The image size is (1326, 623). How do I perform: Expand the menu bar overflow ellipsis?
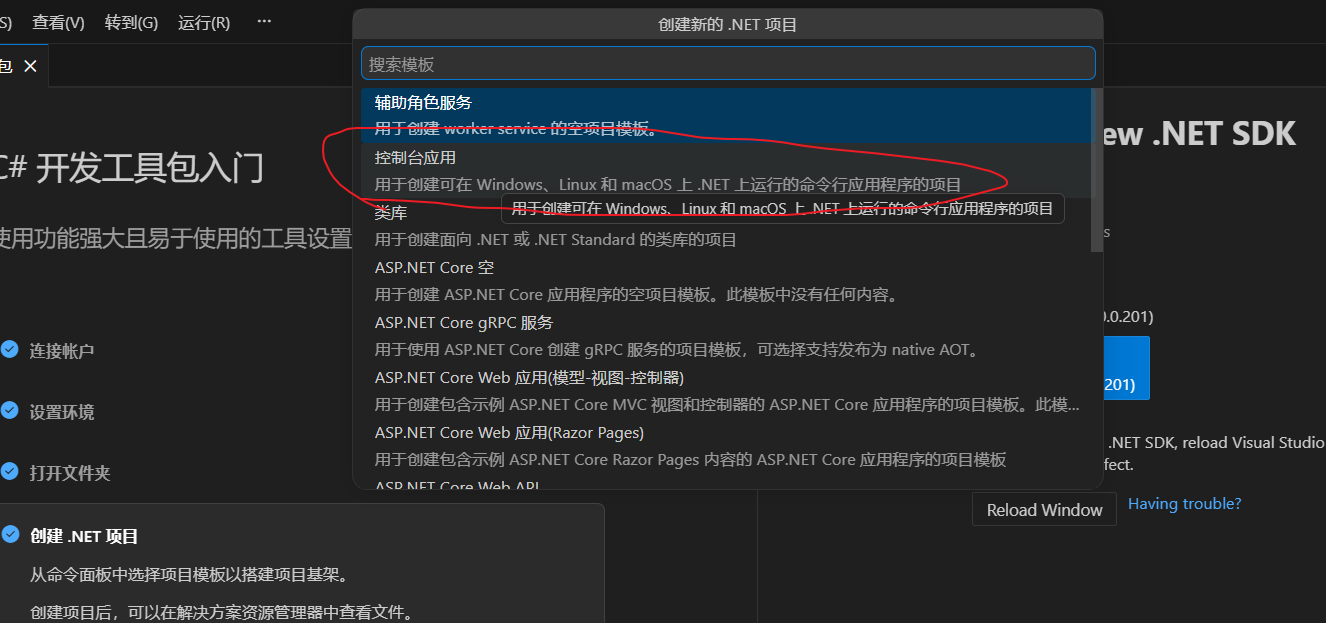pos(264,21)
